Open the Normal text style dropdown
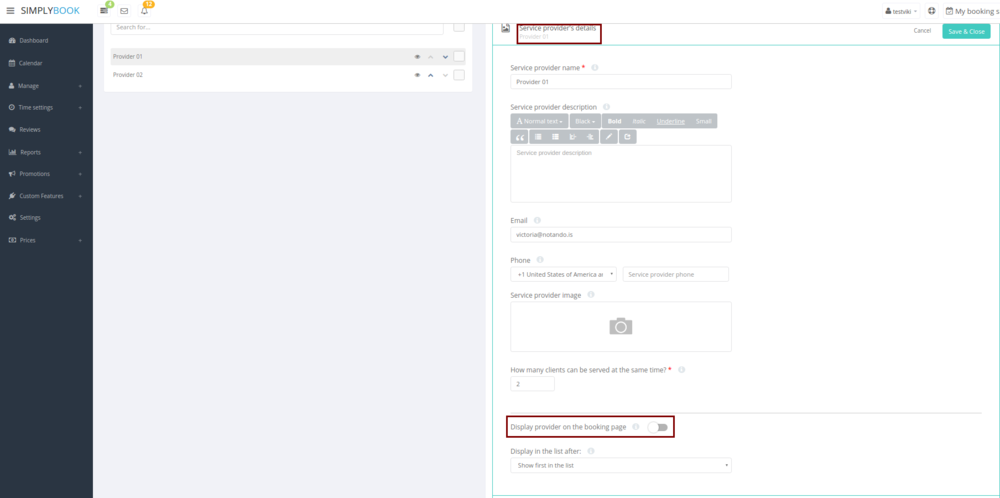The image size is (1000, 498). click(540, 121)
